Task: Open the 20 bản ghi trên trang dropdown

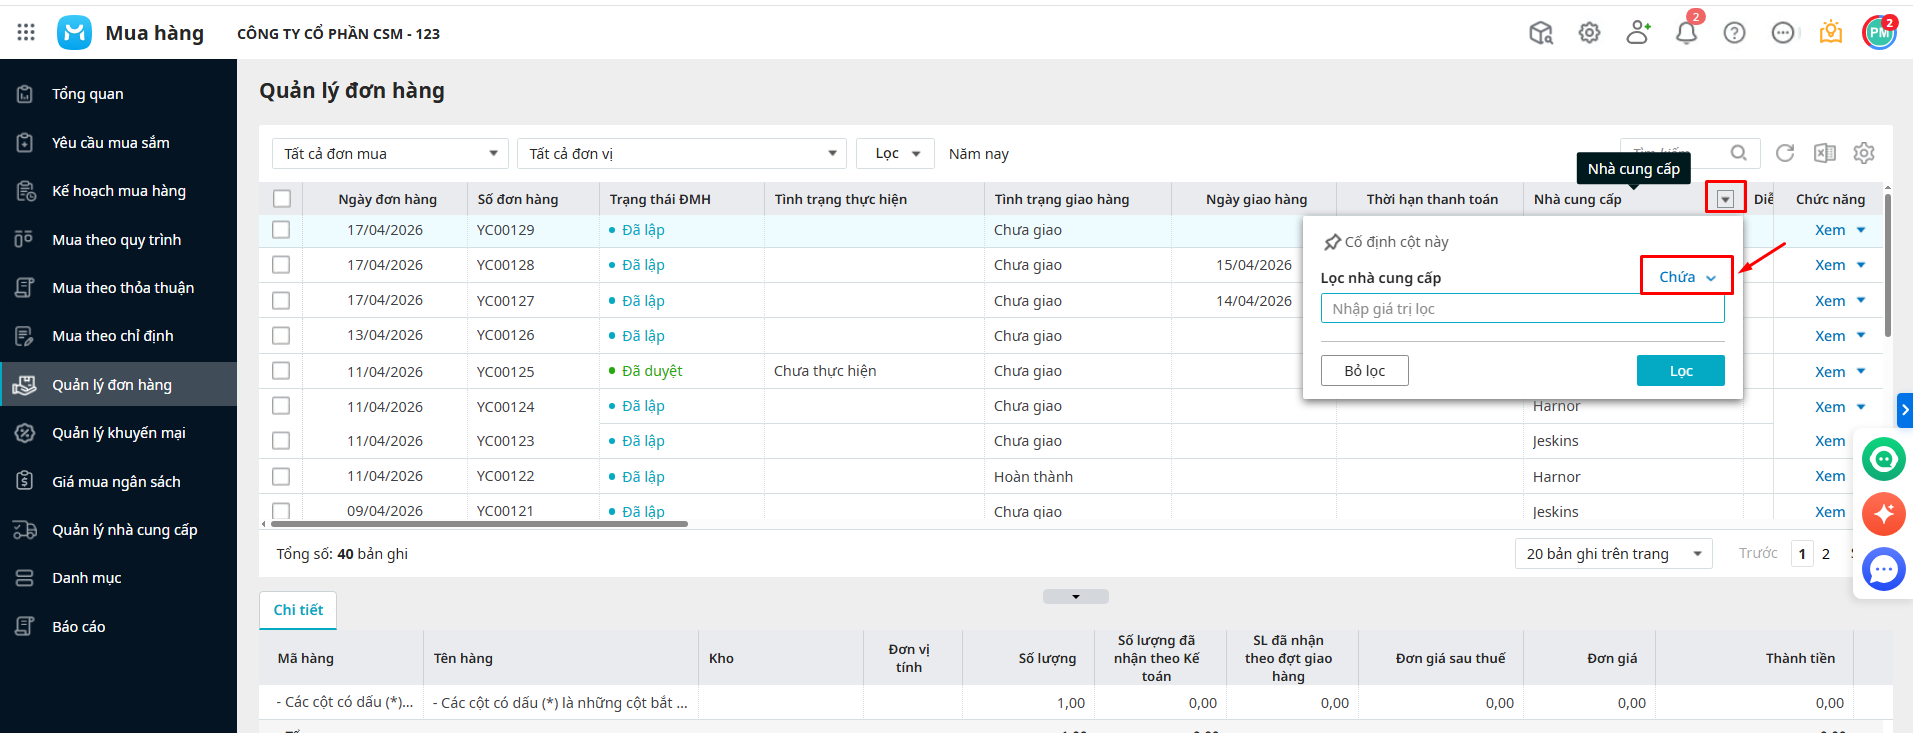Action: [1612, 554]
